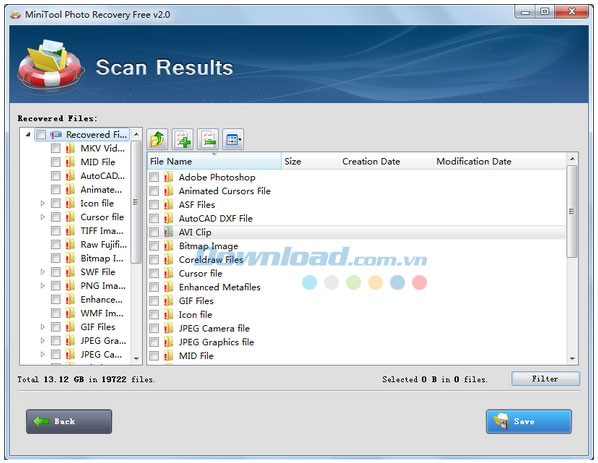Screen dimensions: 598x463
Task: Sort by the File Name column header
Action: [x=214, y=161]
